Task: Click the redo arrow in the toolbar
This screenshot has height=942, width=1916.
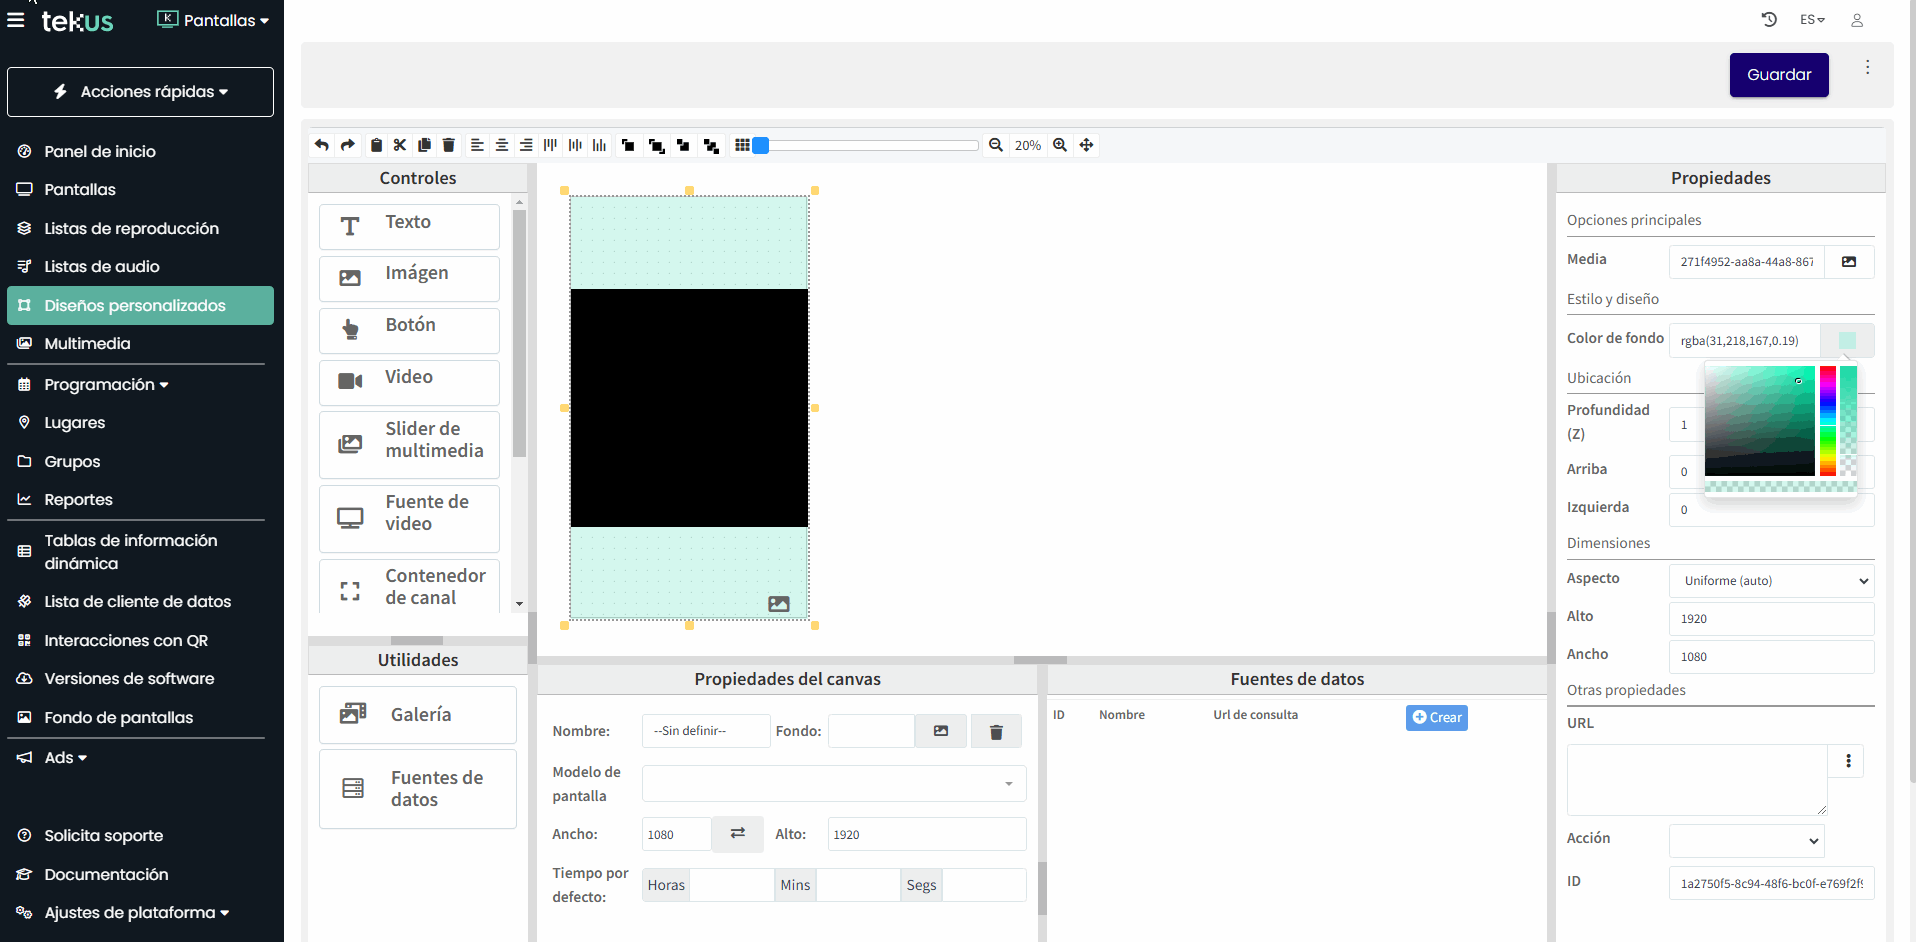Action: [x=347, y=145]
